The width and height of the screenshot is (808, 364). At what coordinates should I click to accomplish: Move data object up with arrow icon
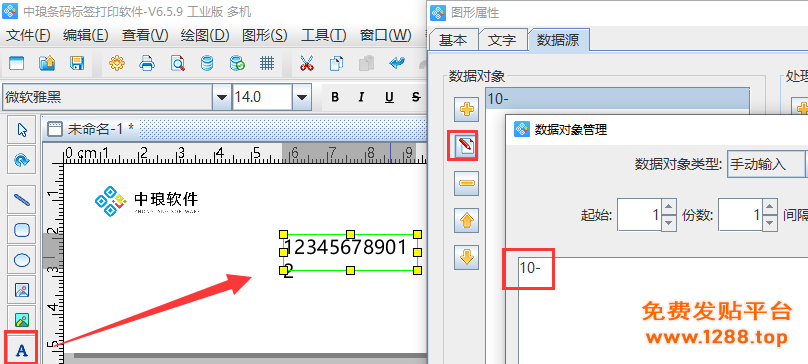point(466,221)
